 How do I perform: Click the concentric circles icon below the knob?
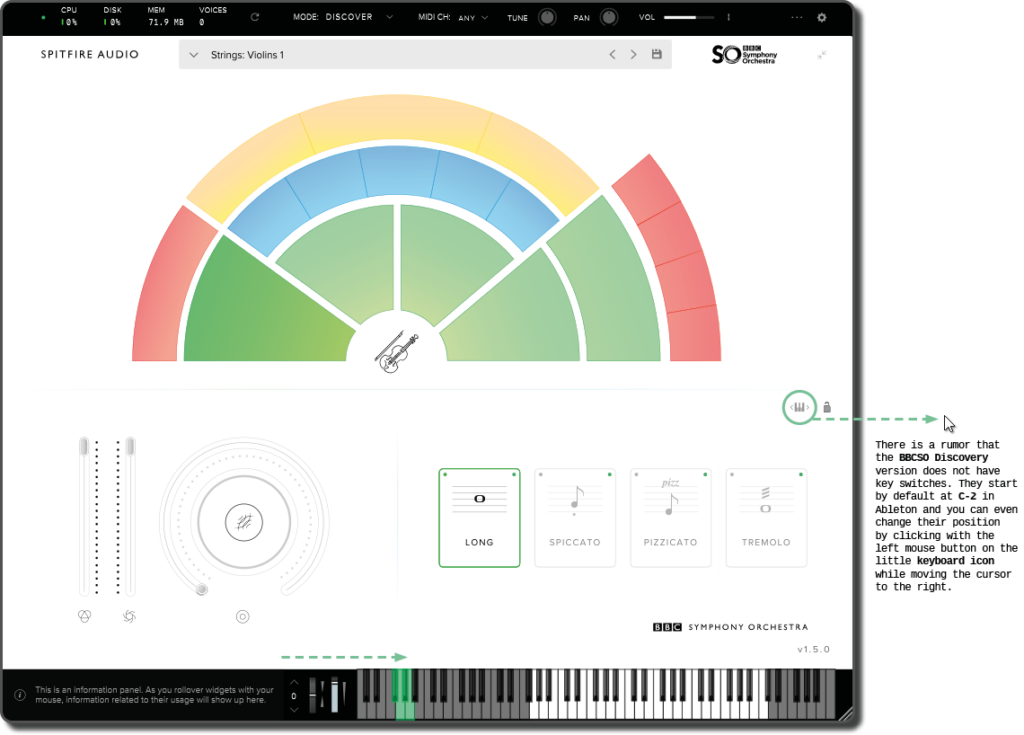tap(242, 617)
